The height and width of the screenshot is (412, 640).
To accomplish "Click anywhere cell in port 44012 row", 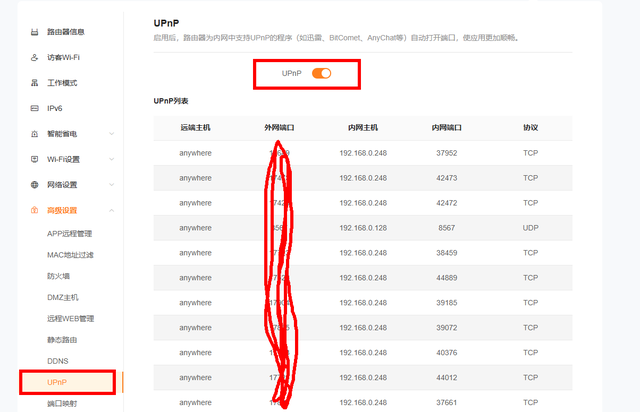I will point(195,377).
